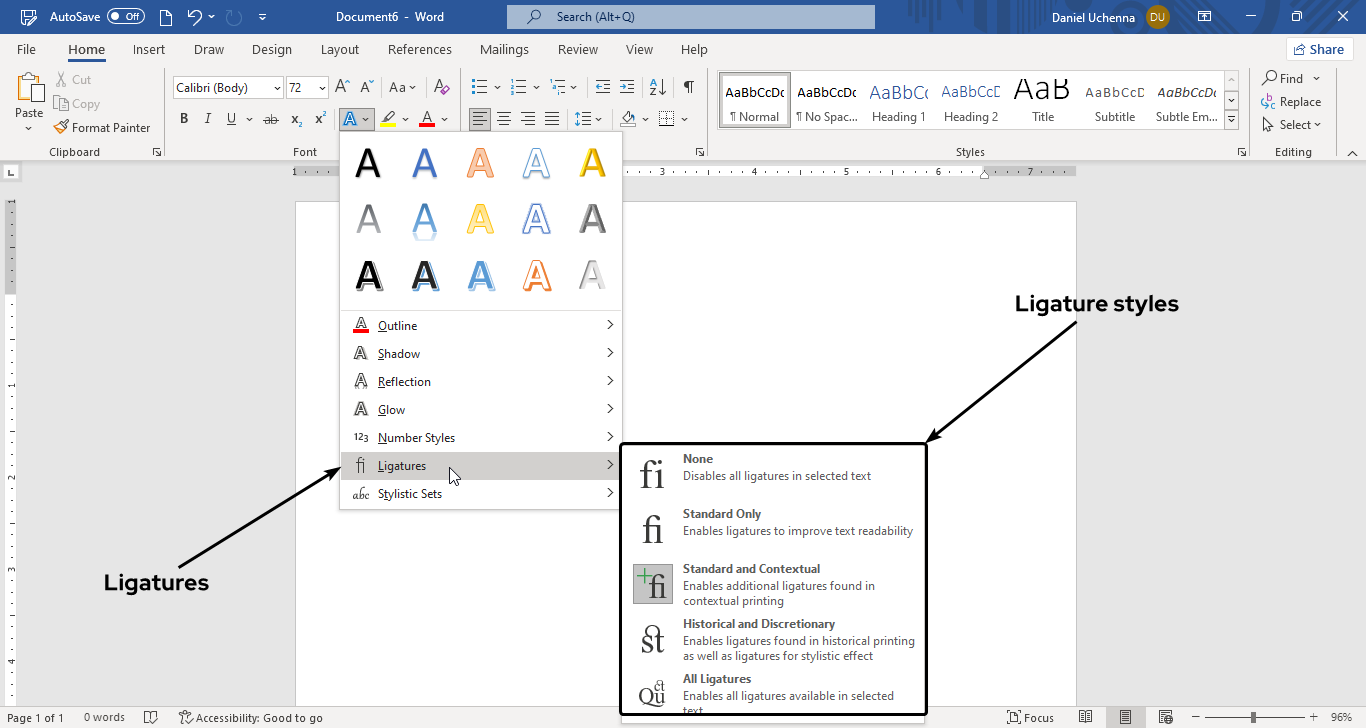Click the Center alignment icon
Viewport: 1366px width, 728px height.
pyautogui.click(x=504, y=119)
